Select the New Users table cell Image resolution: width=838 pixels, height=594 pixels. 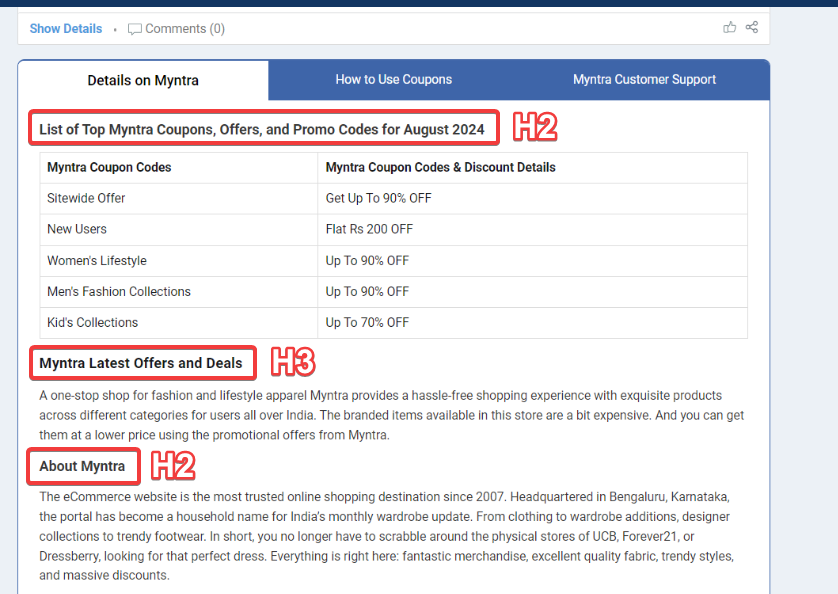click(x=179, y=230)
